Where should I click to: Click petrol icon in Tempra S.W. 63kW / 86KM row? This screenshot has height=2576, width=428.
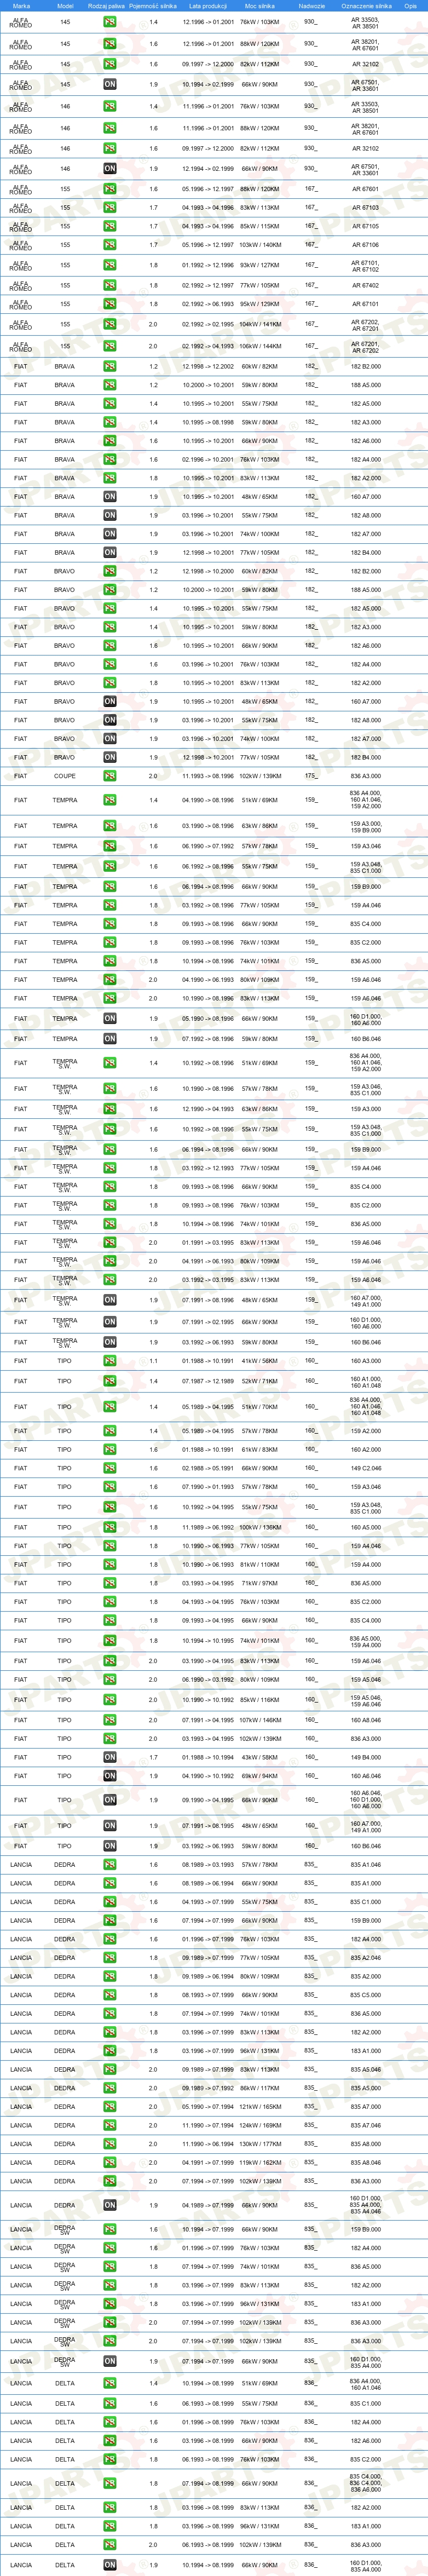pos(110,1109)
